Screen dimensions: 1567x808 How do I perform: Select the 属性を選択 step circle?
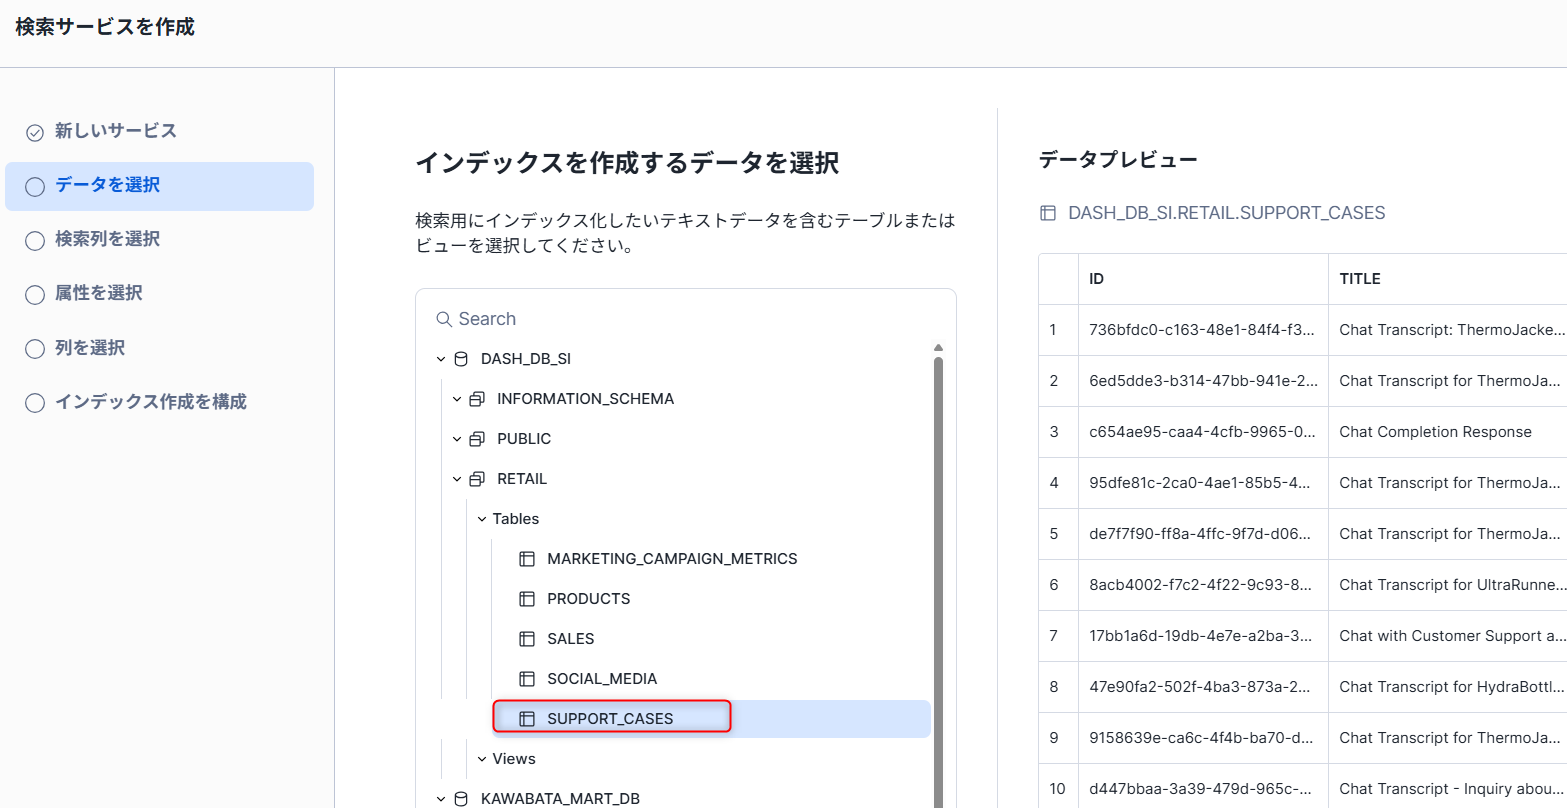click(x=35, y=295)
